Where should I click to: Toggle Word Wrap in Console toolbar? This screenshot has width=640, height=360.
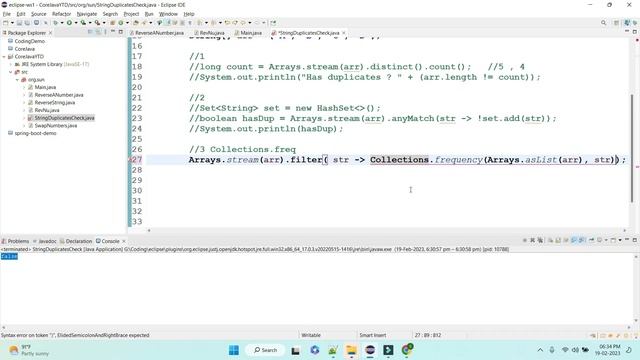[x=566, y=240]
